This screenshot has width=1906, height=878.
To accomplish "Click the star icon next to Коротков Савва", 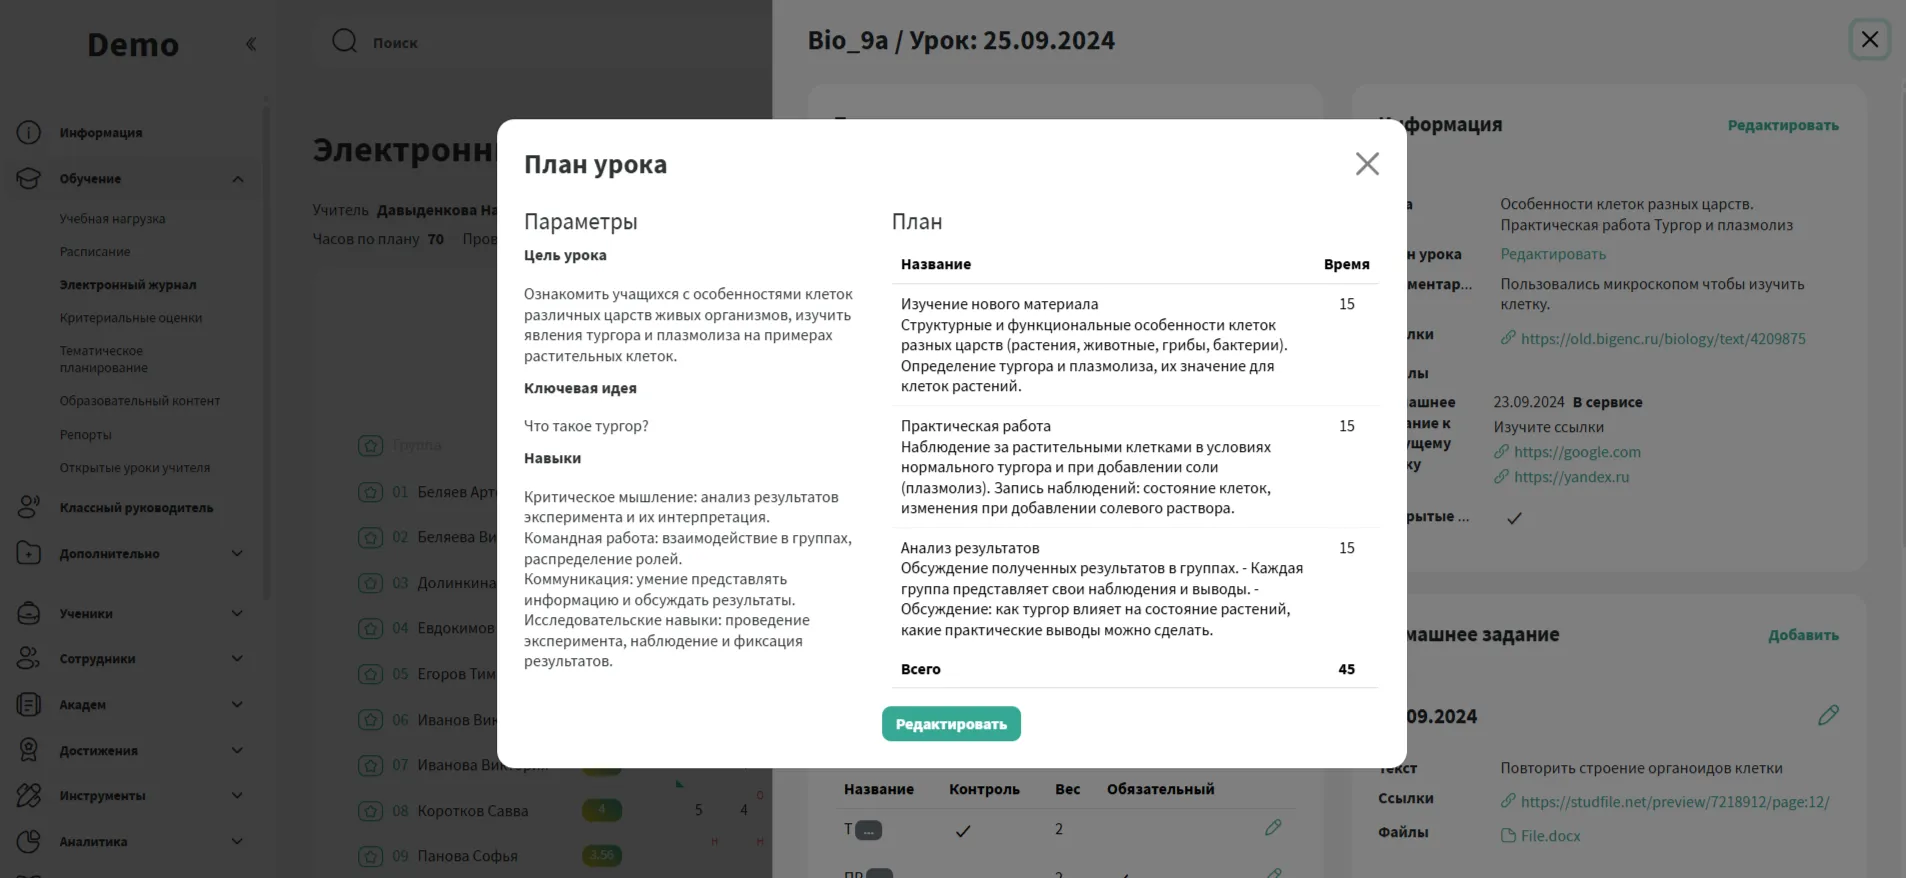I will (371, 811).
